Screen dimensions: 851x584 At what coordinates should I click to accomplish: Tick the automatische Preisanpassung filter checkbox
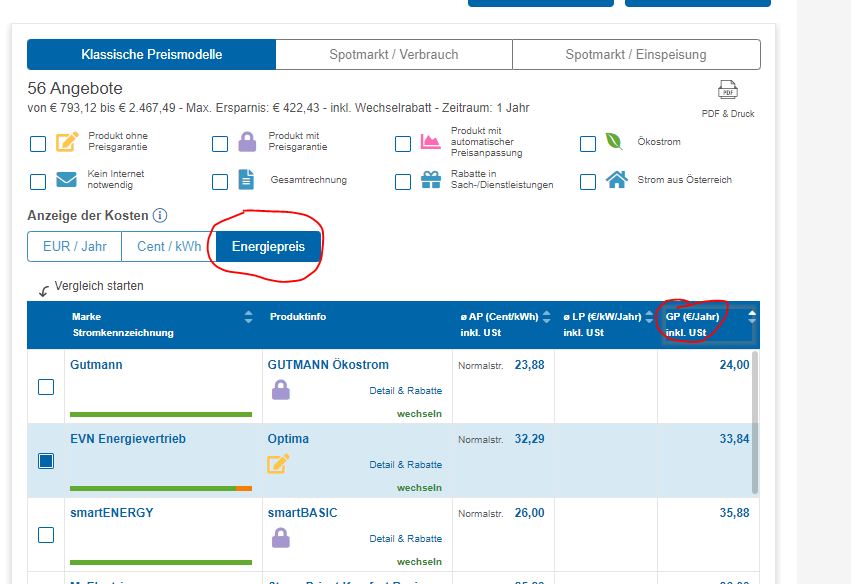click(x=403, y=144)
